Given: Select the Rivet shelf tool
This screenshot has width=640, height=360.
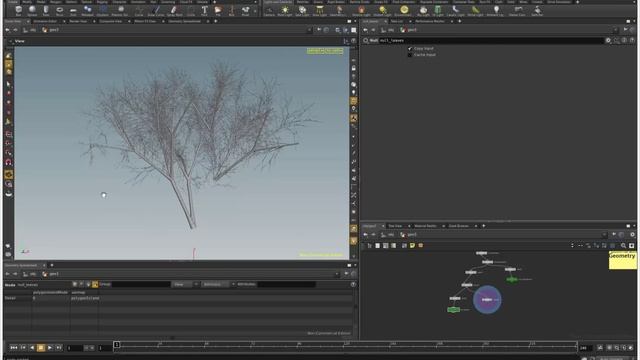Looking at the screenshot, I should (245, 11).
